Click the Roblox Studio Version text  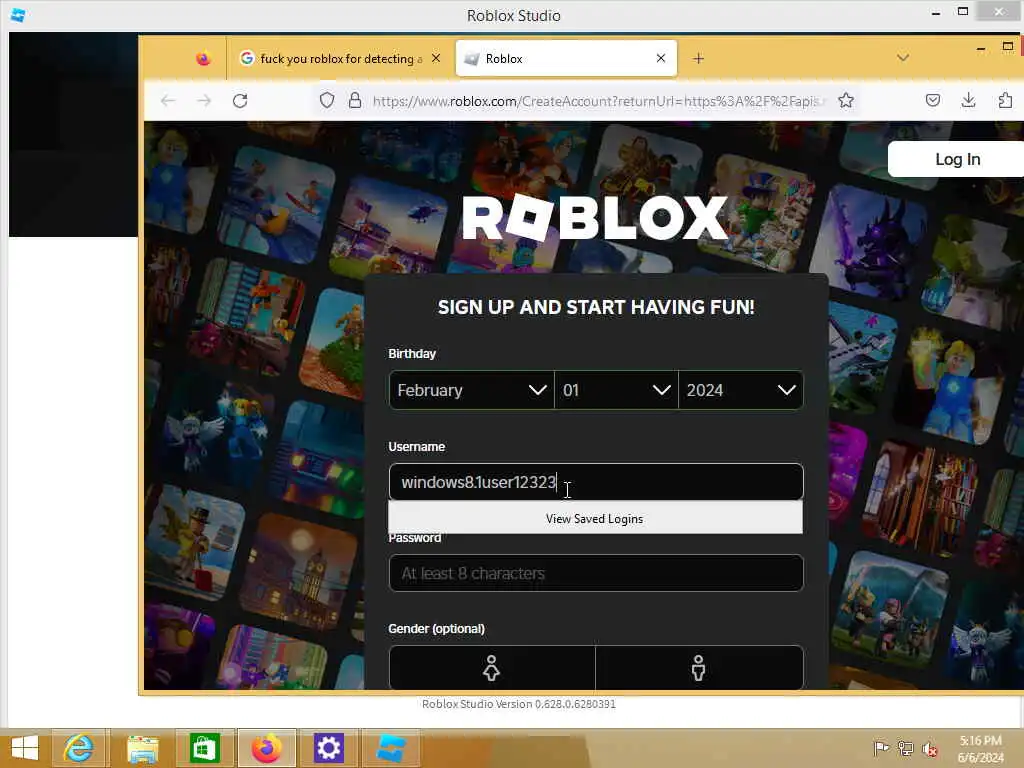[519, 704]
